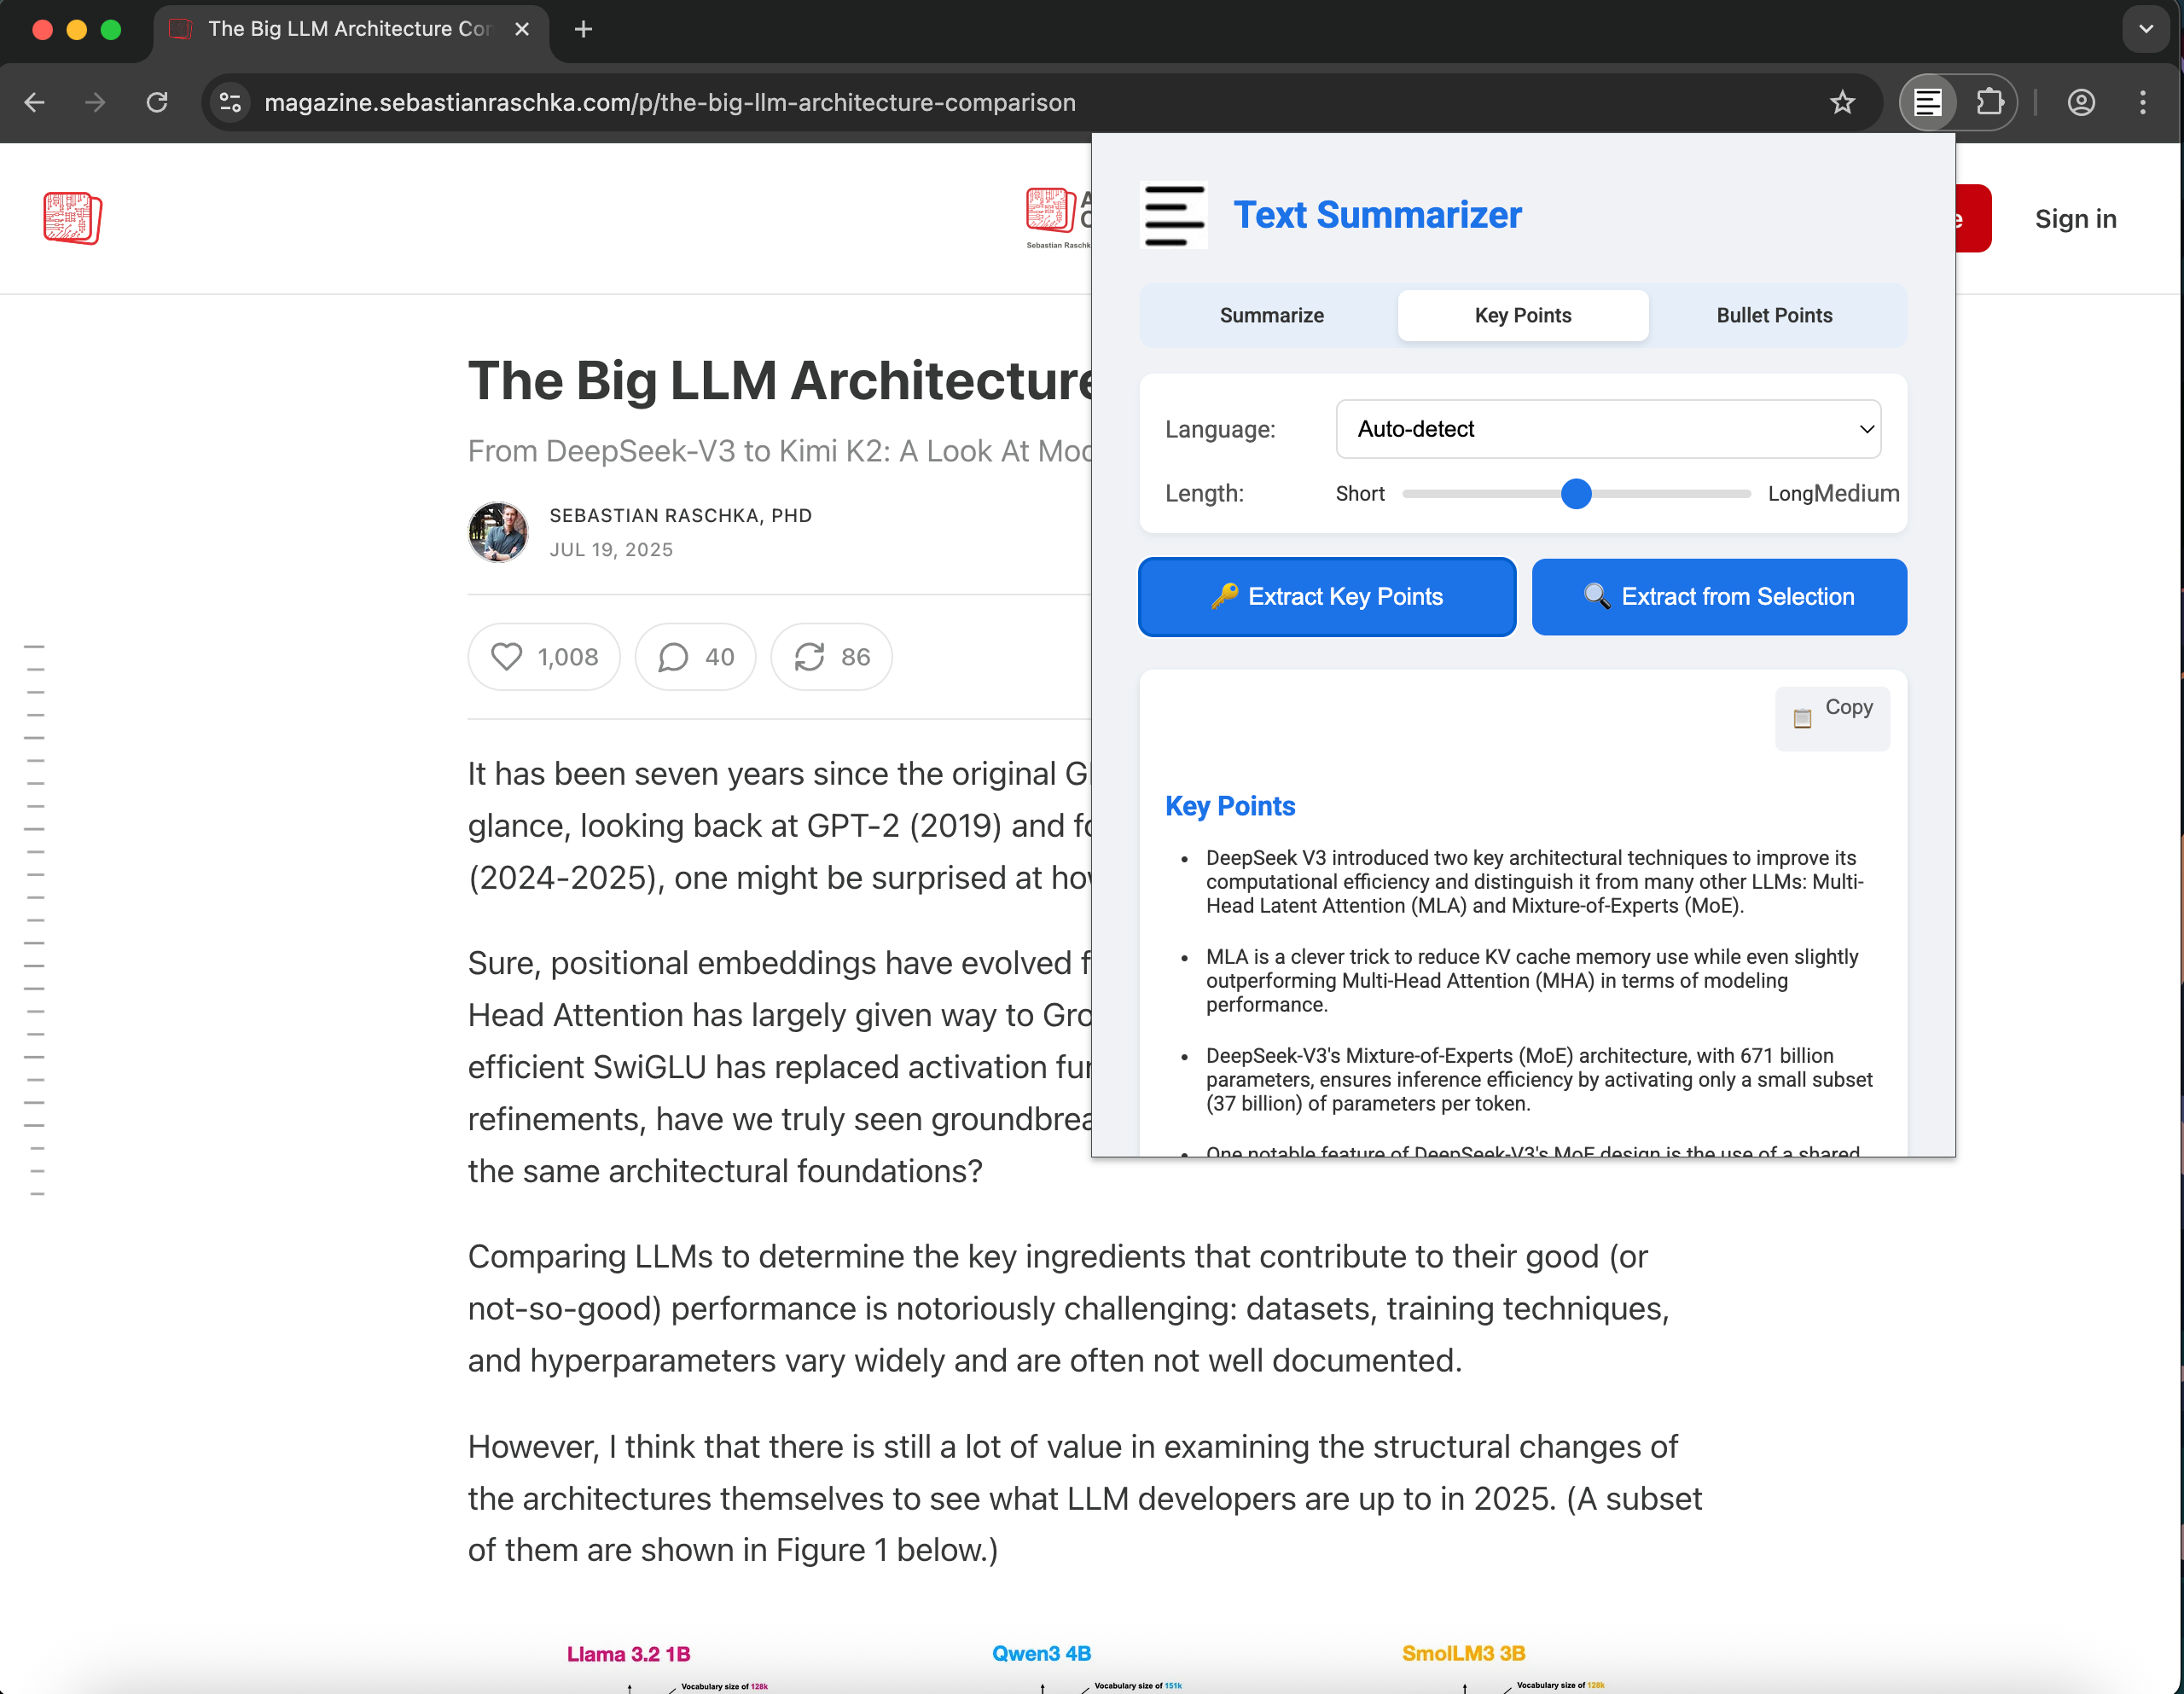Open a new browser tab
Viewport: 2184px width, 1694px height.
pos(584,29)
